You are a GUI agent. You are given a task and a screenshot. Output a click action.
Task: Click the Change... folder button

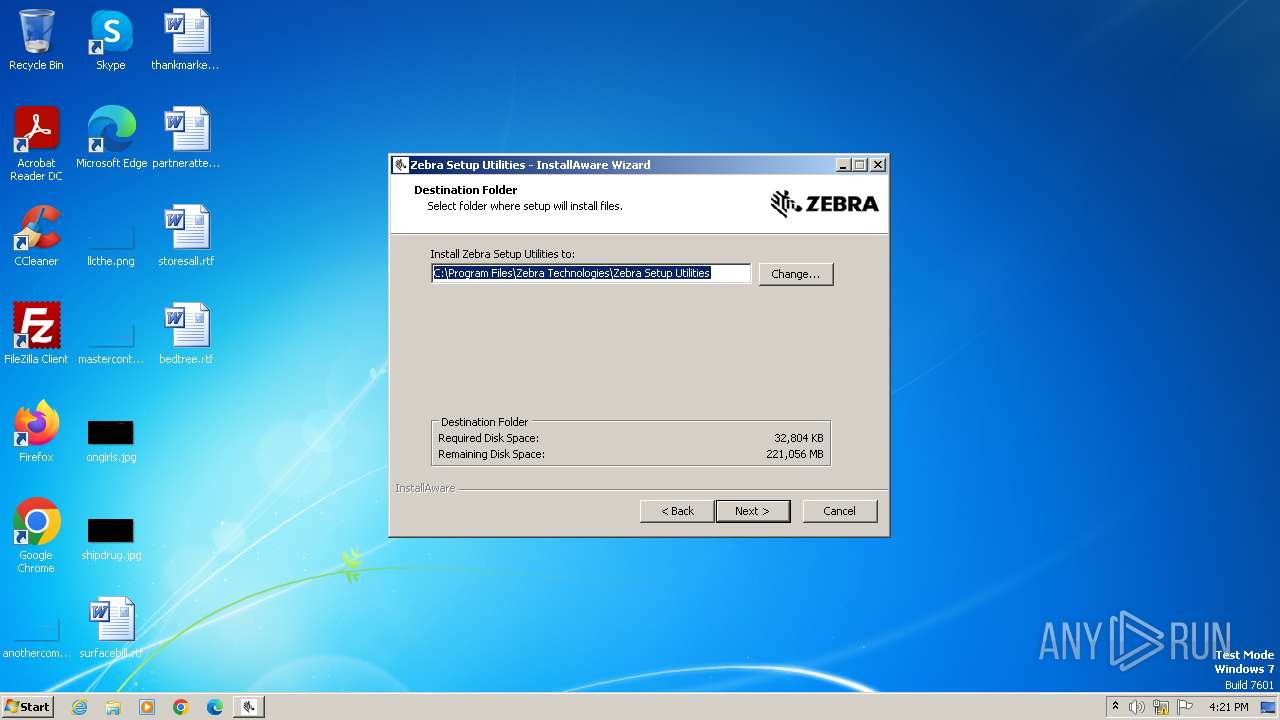pyautogui.click(x=796, y=274)
